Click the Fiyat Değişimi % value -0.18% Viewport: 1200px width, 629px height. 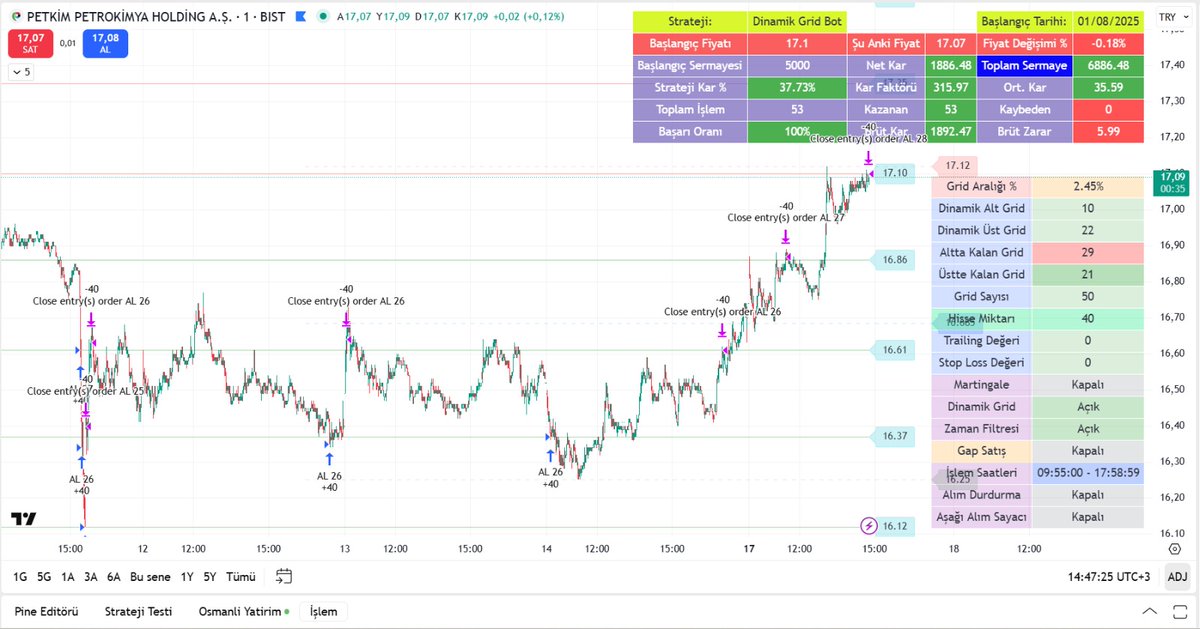(x=1107, y=43)
